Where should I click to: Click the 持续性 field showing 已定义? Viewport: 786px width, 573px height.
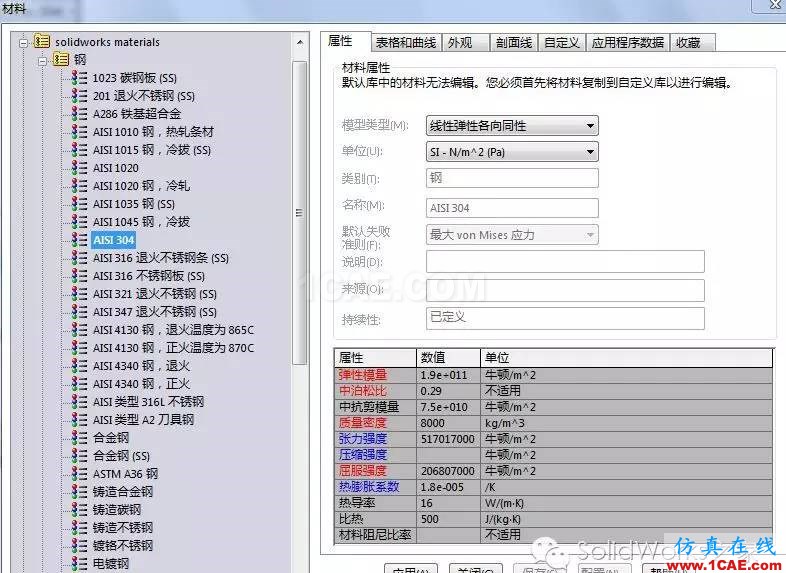click(565, 318)
